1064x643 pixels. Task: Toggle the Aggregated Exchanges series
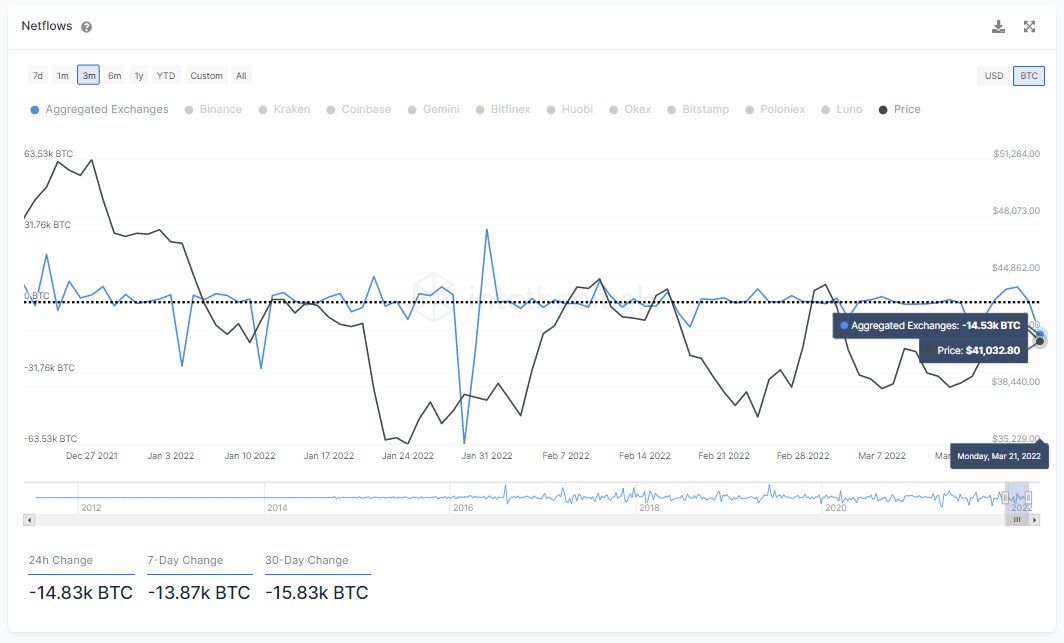click(100, 109)
